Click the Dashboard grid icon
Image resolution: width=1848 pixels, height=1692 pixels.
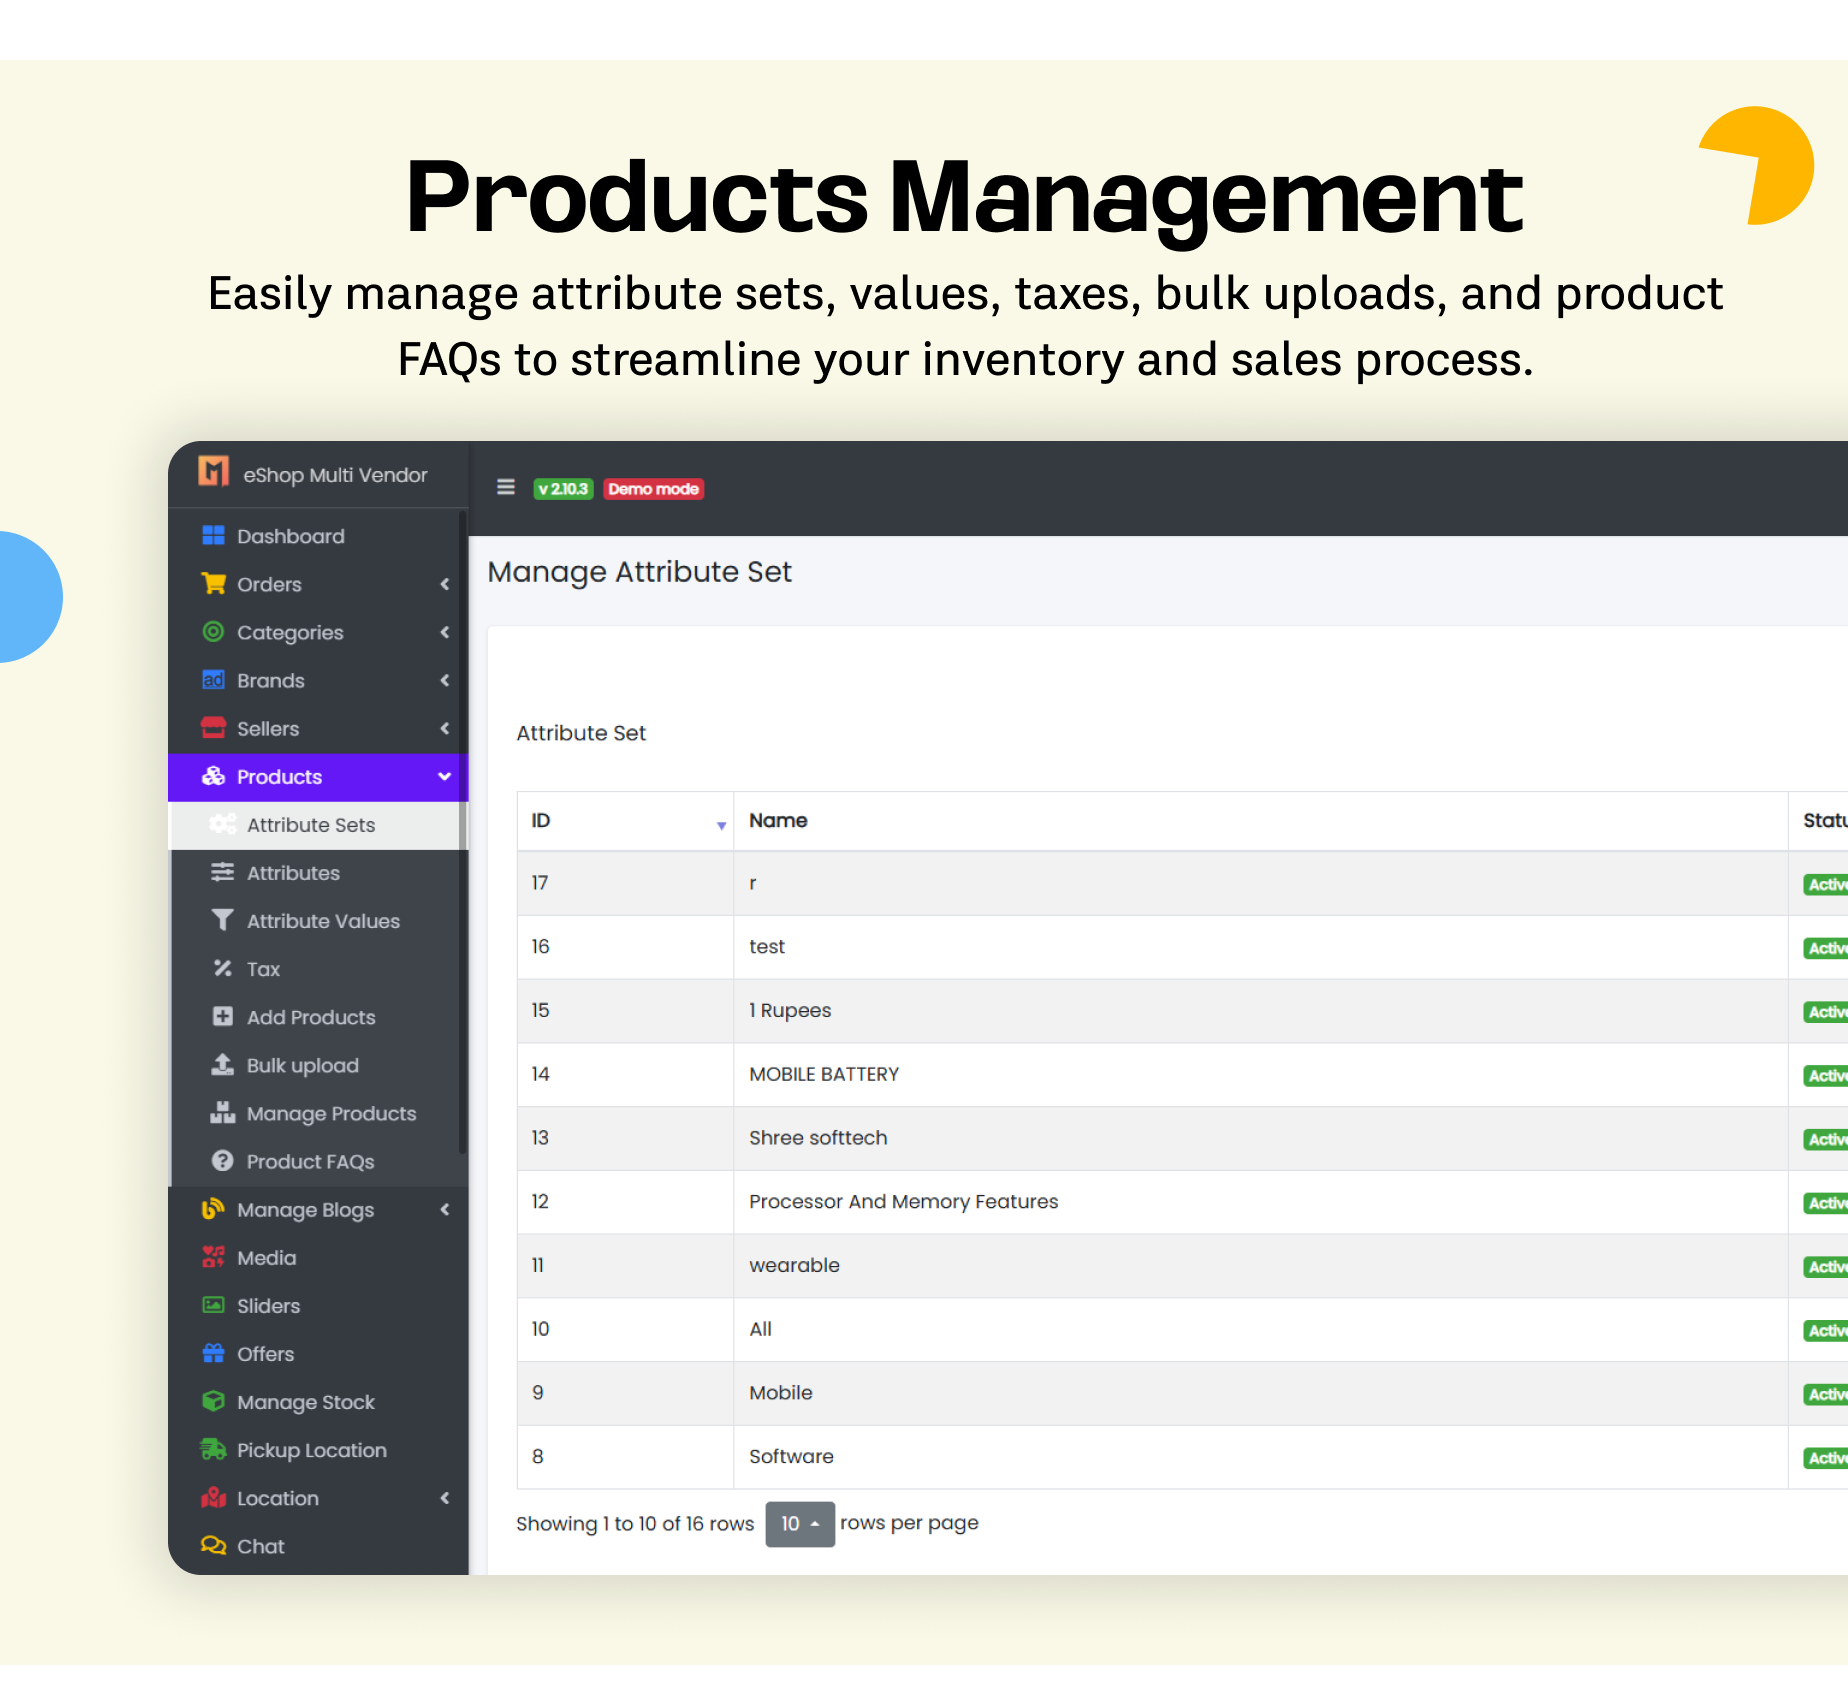[x=213, y=536]
